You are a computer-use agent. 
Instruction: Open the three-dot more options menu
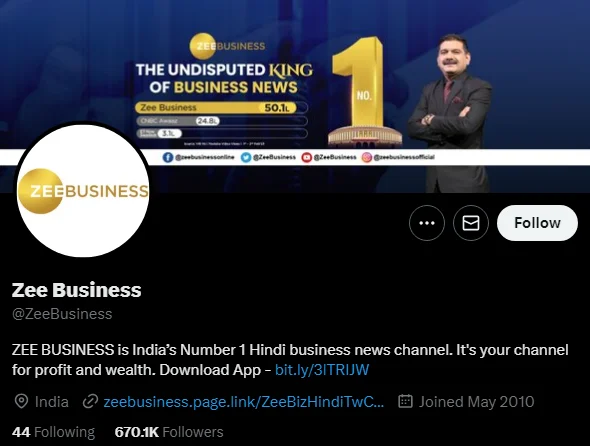tap(427, 223)
